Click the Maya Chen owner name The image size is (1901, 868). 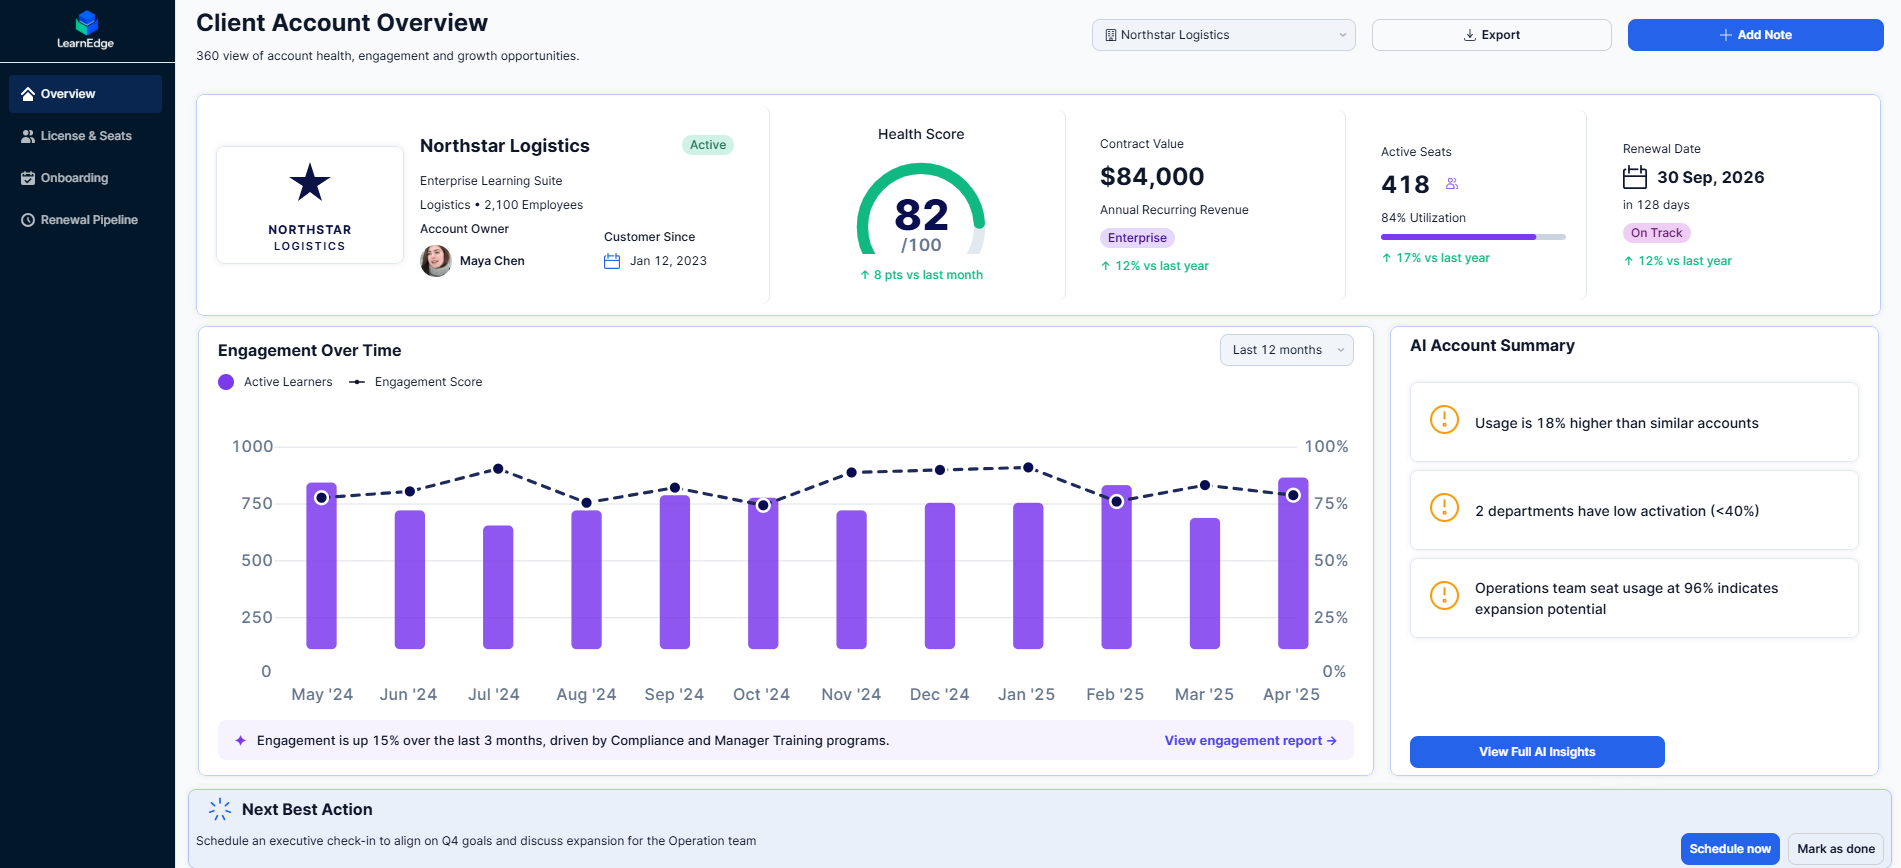pos(492,261)
